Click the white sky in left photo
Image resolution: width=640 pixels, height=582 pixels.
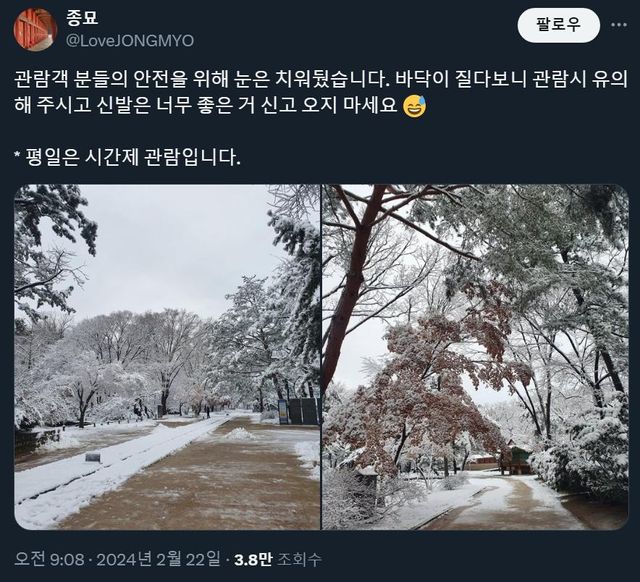171,245
